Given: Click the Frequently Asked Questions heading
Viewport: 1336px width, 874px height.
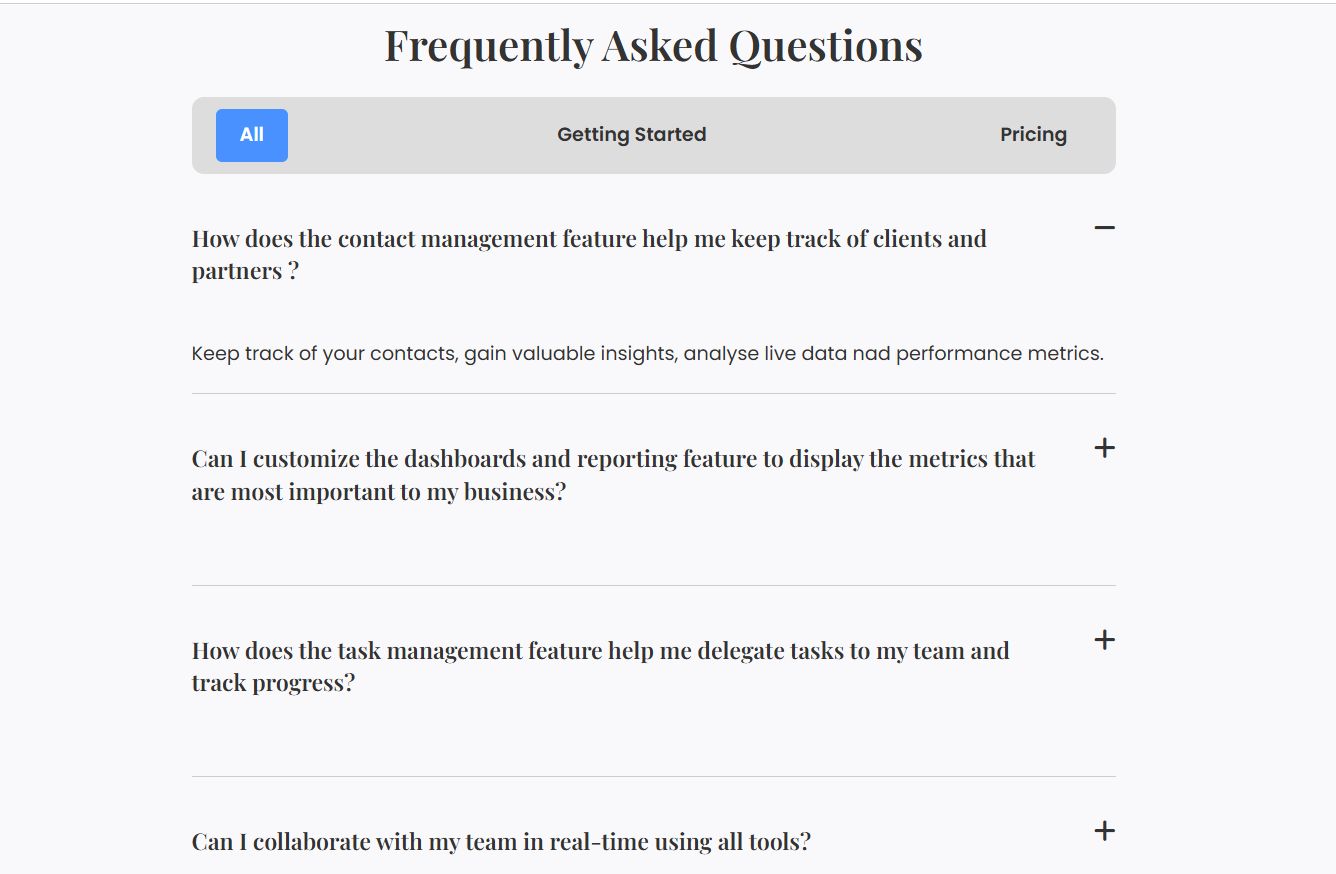Looking at the screenshot, I should point(653,46).
